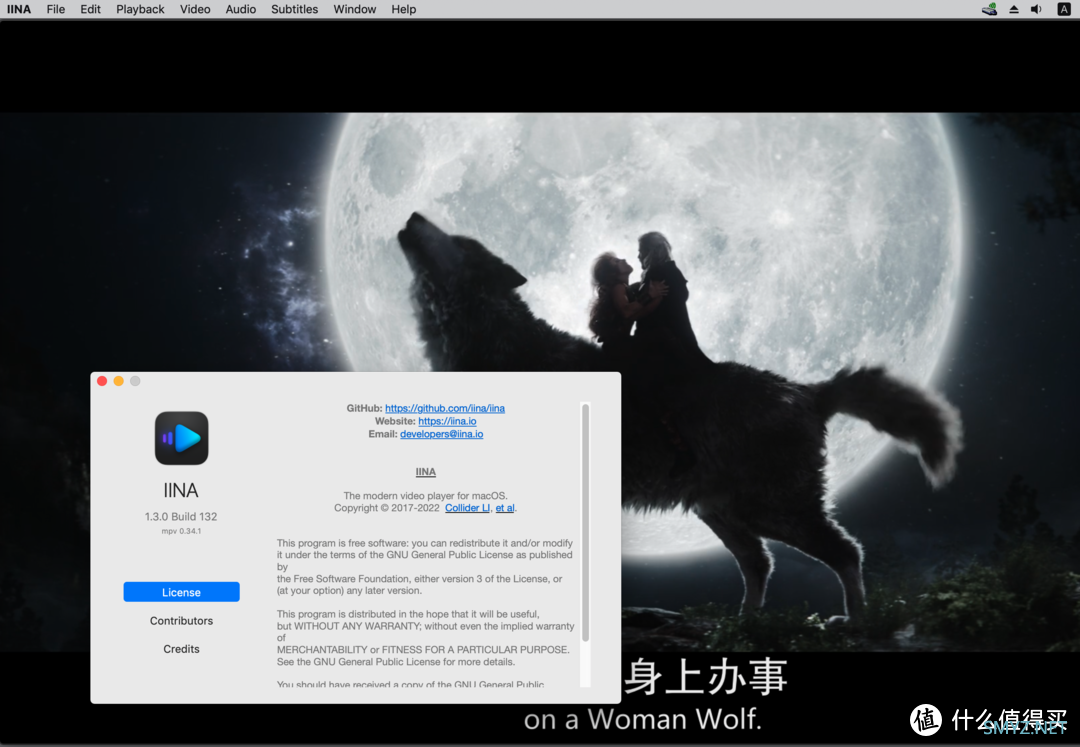Follow the Collider LI link

[x=467, y=508]
